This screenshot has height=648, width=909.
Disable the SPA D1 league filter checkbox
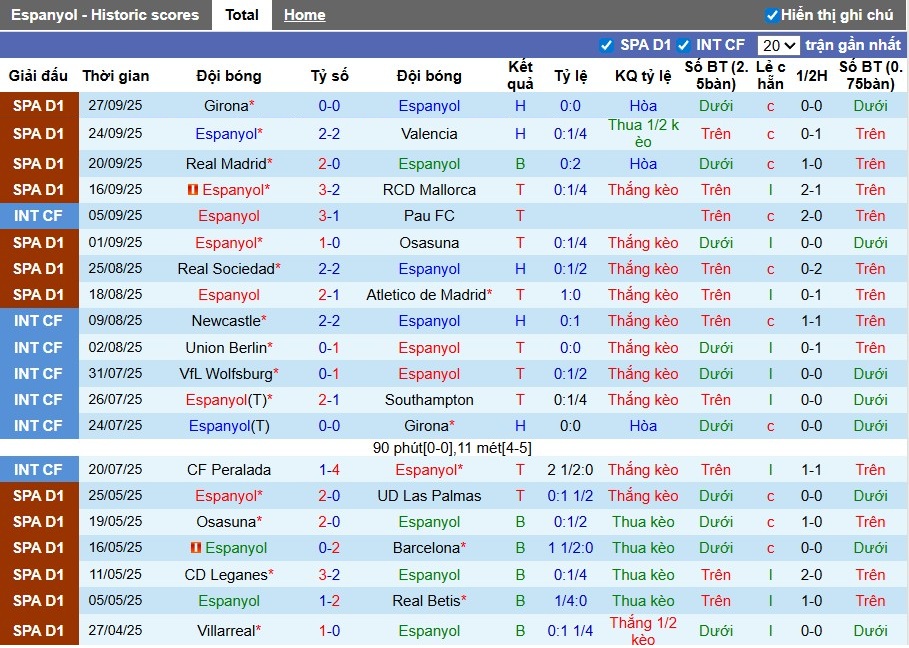tap(605, 45)
